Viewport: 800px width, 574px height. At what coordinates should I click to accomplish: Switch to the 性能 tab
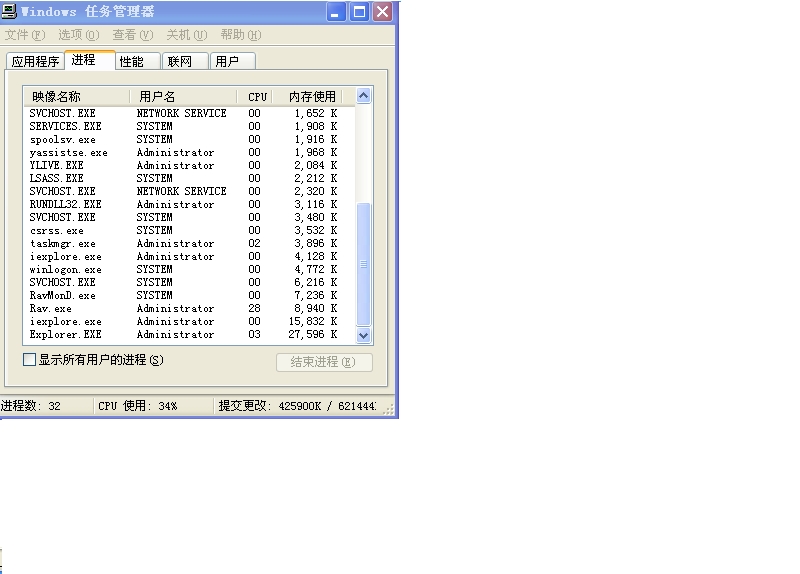click(138, 61)
